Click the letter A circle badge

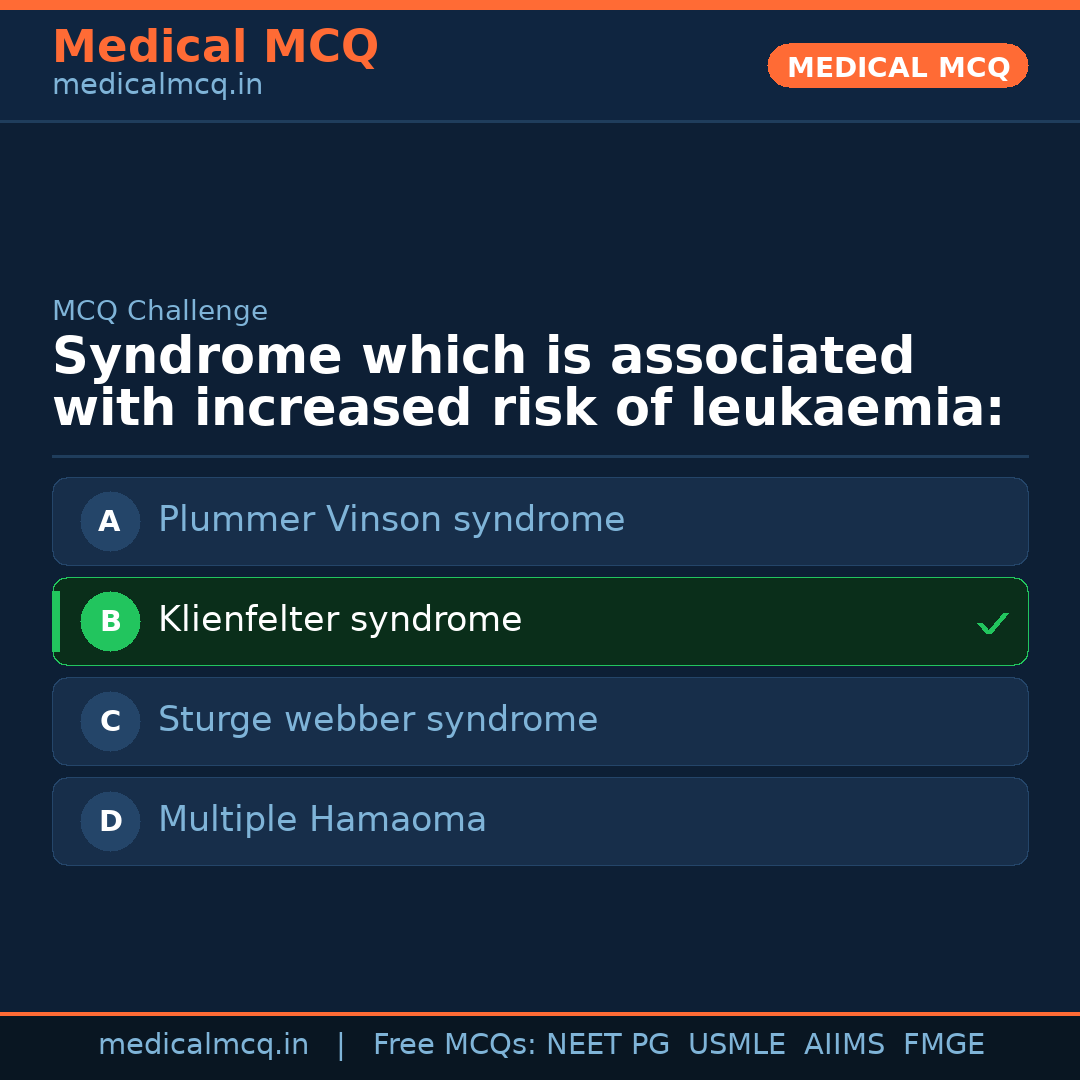click(x=110, y=521)
